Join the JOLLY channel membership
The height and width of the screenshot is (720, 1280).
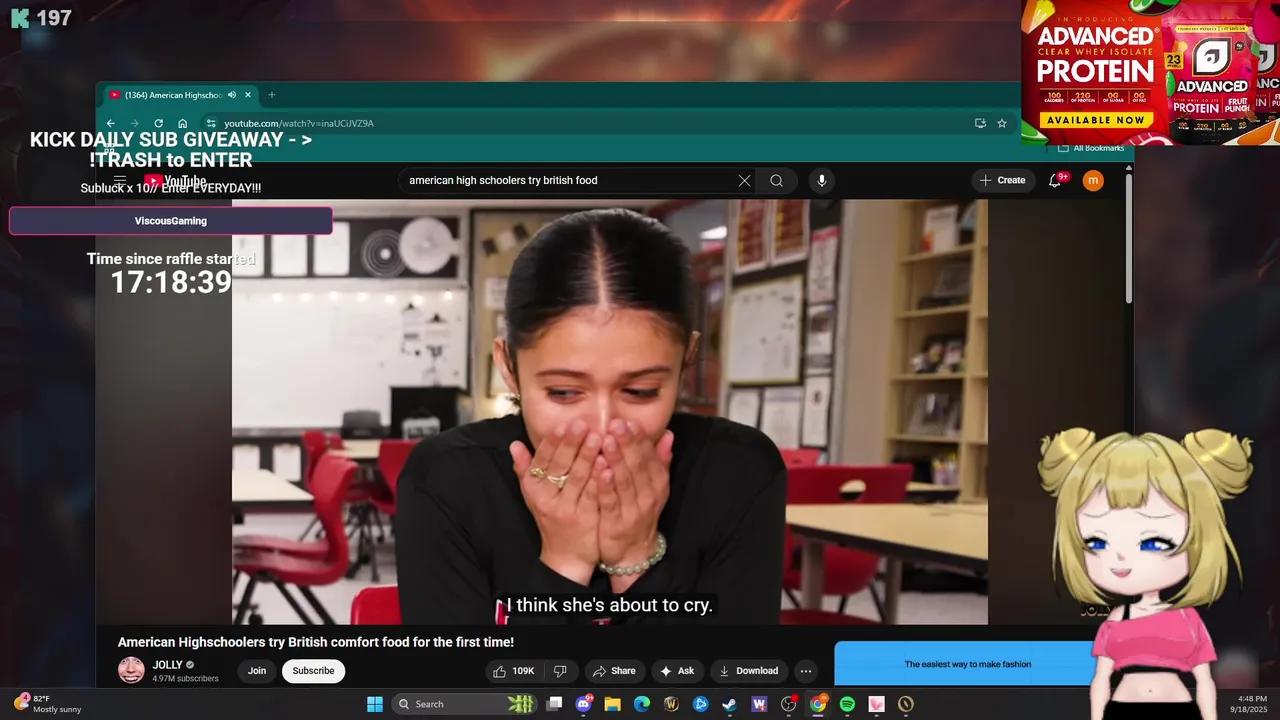point(257,671)
